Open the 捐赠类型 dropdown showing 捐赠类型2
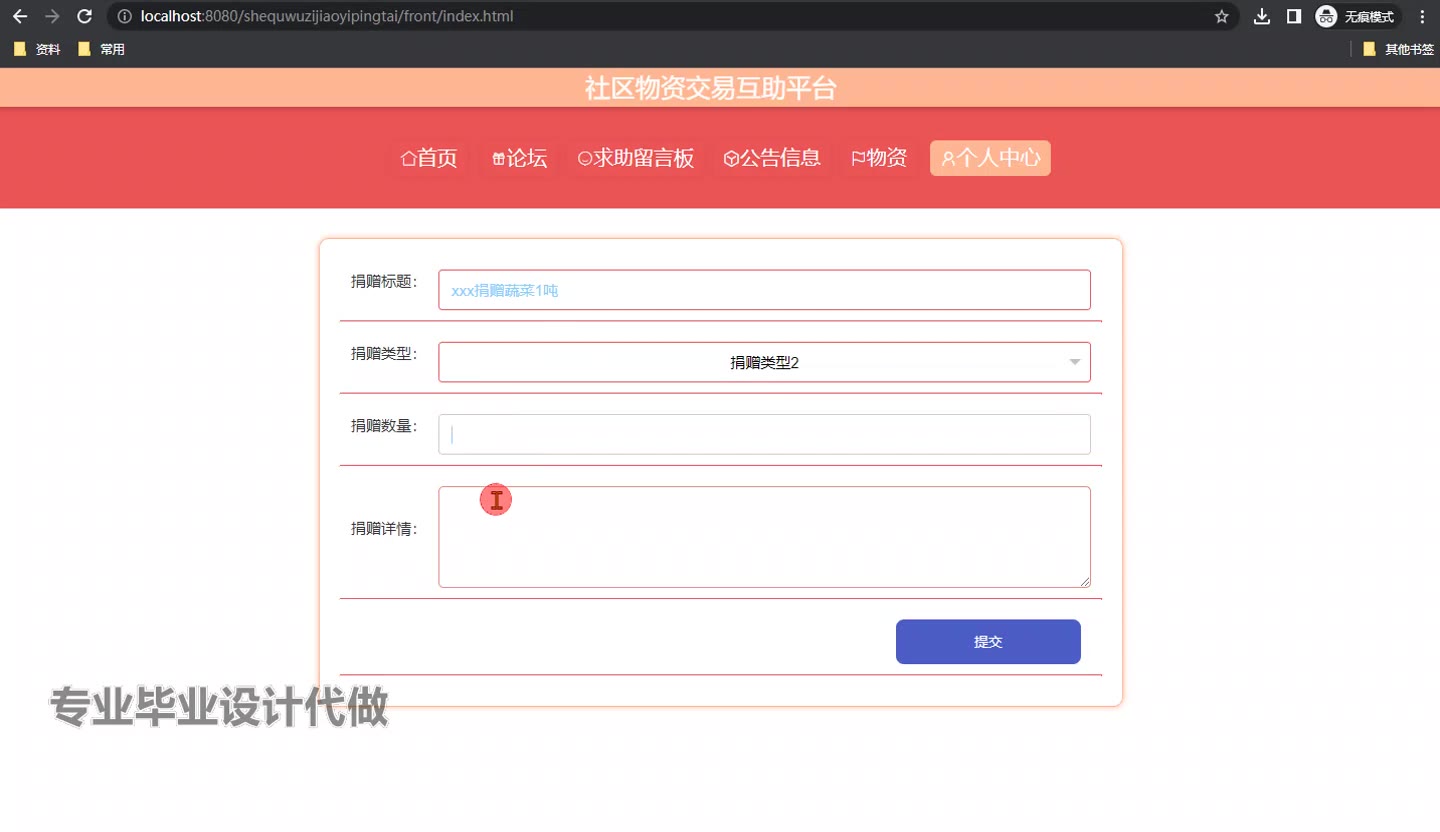The image size is (1440, 832). click(x=764, y=362)
